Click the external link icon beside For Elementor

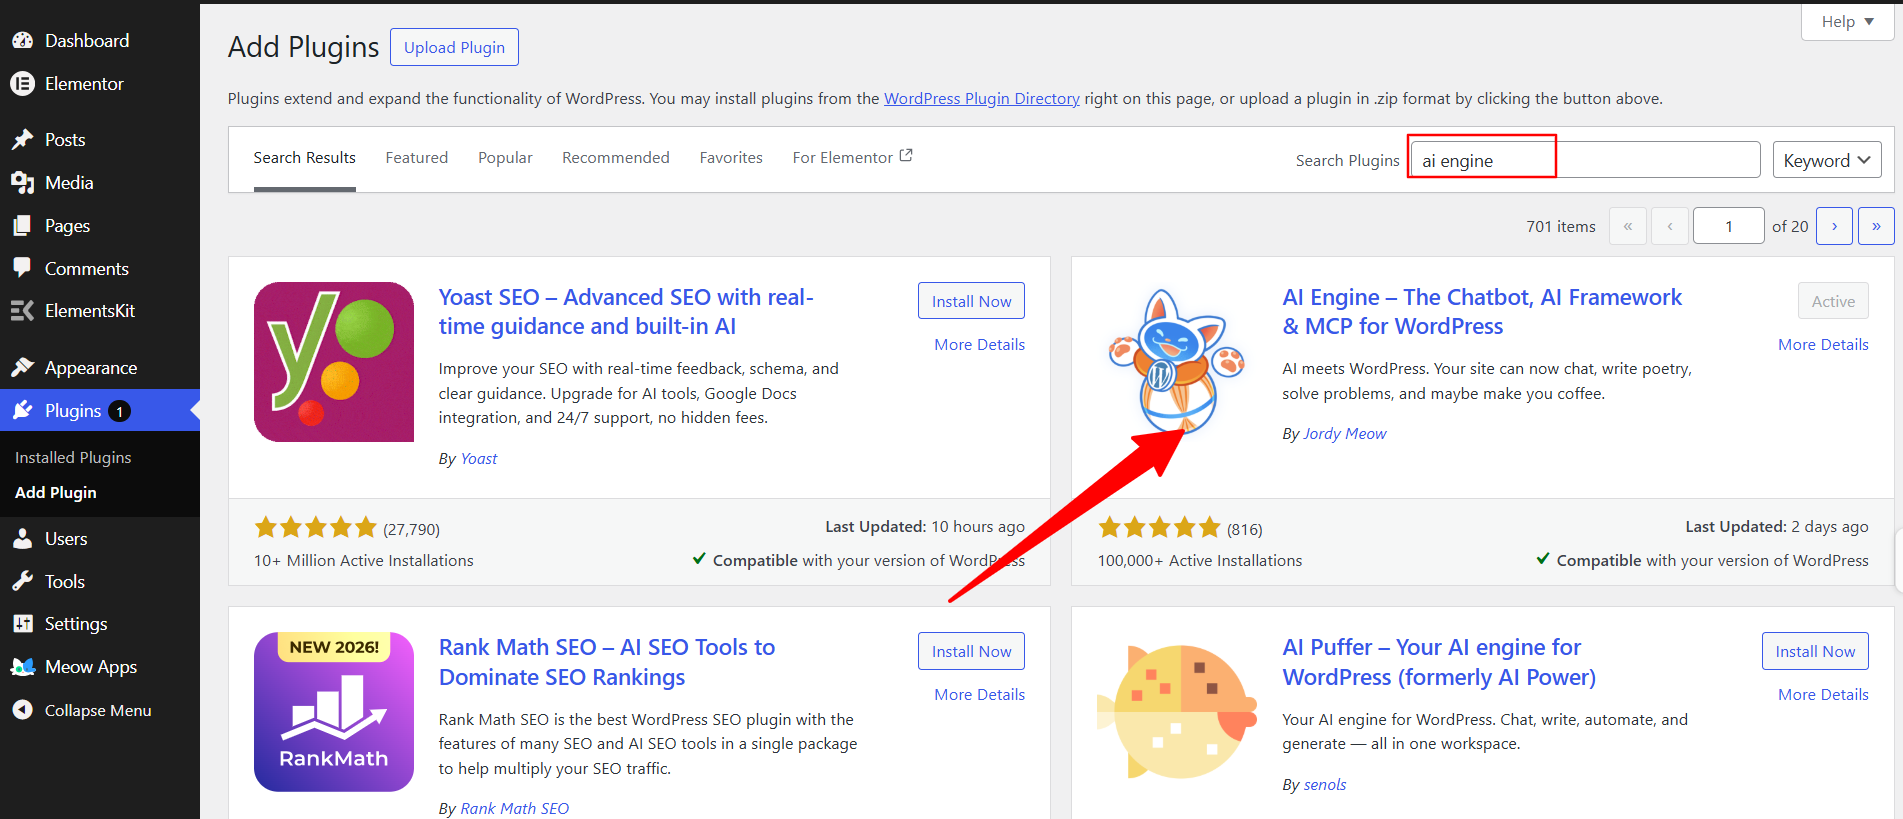[906, 156]
